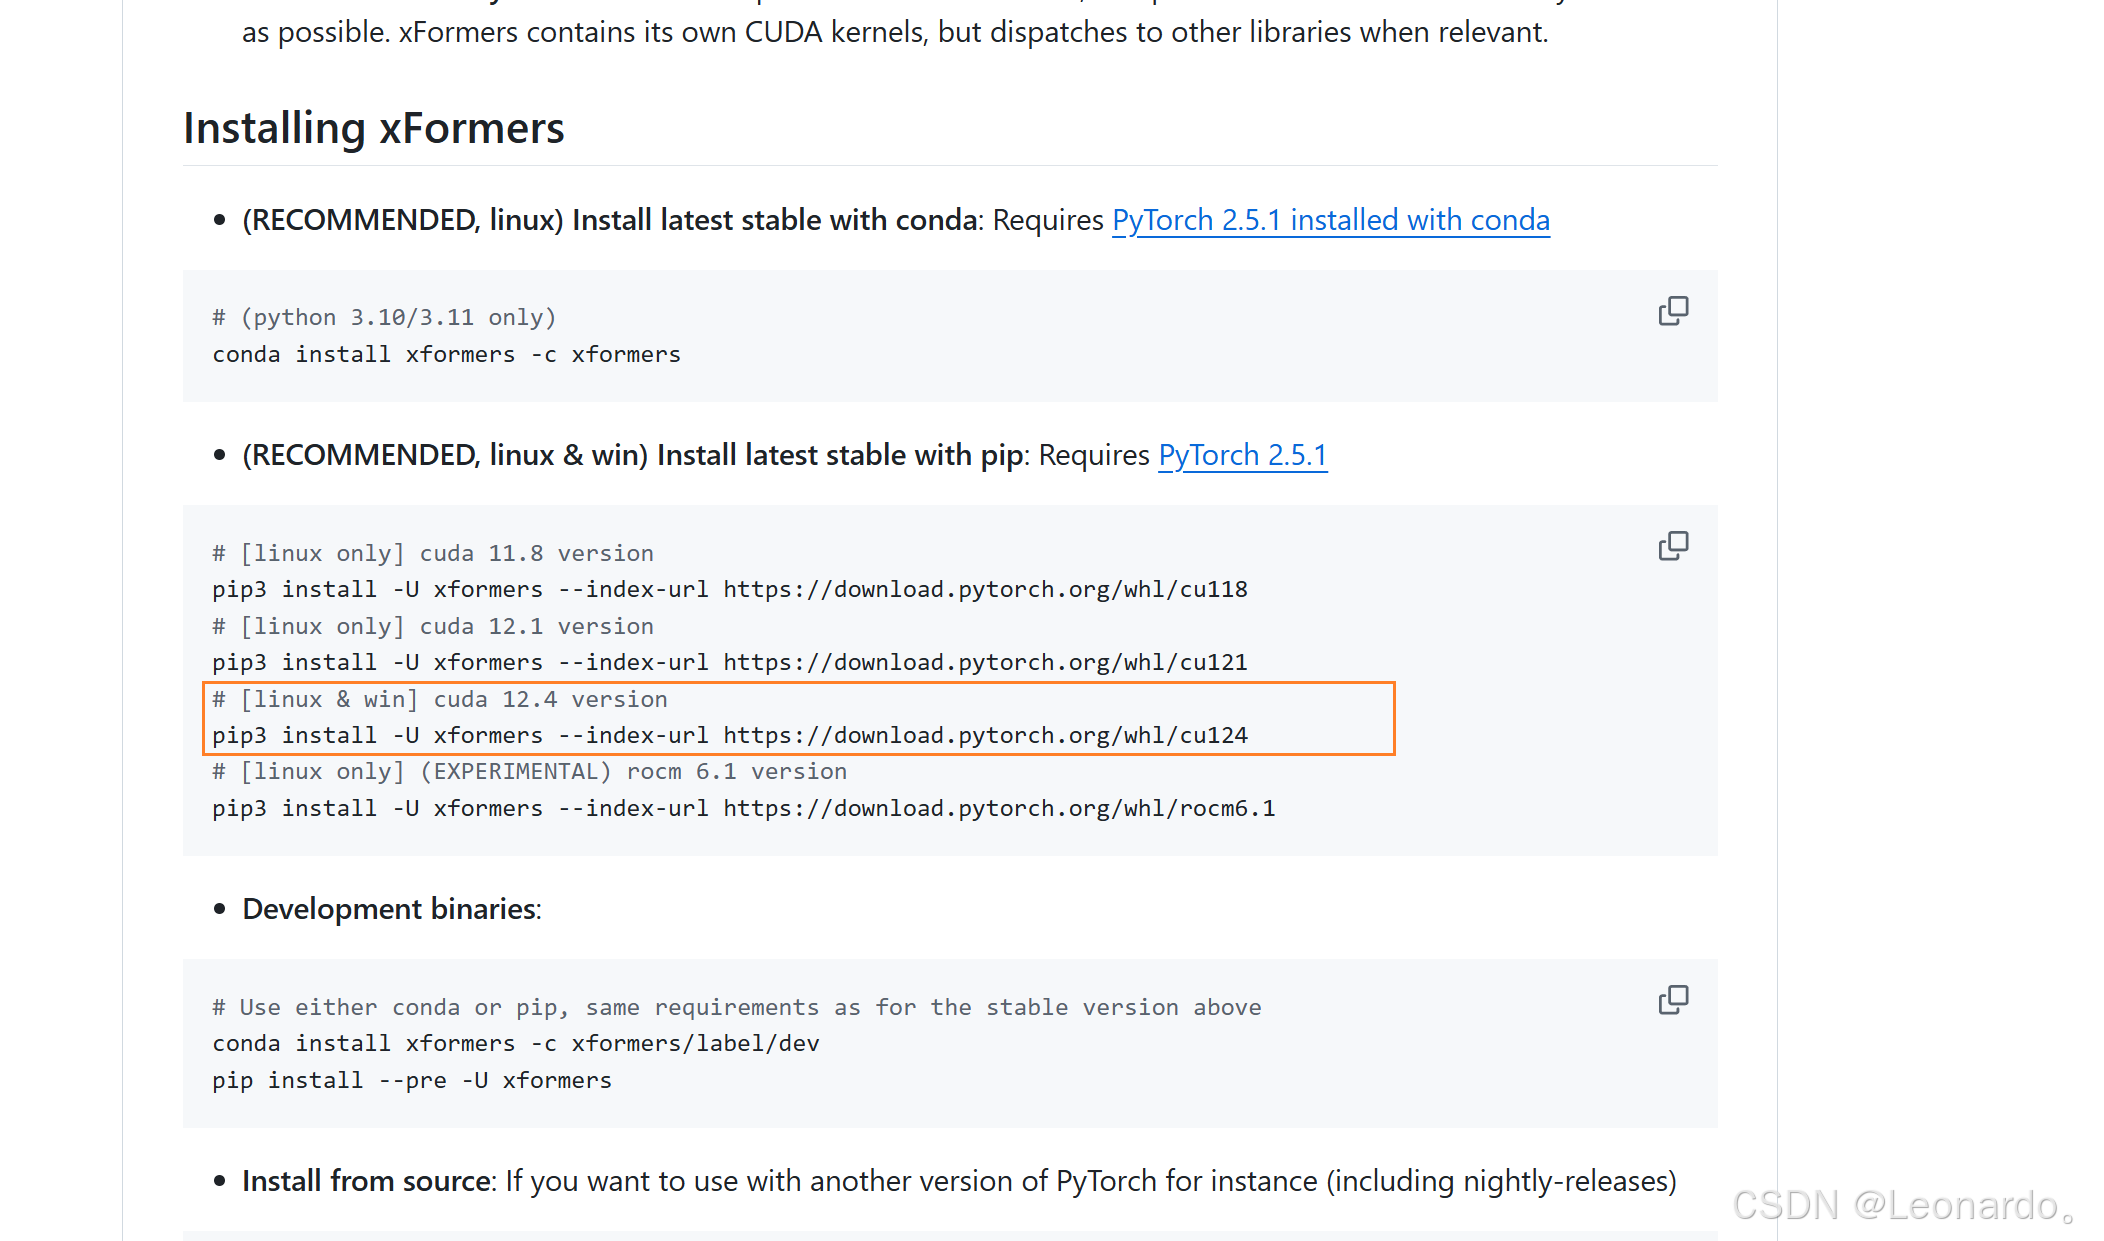Click the pip3 install command ending in cu121
2104x1241 pixels.
coord(729,662)
